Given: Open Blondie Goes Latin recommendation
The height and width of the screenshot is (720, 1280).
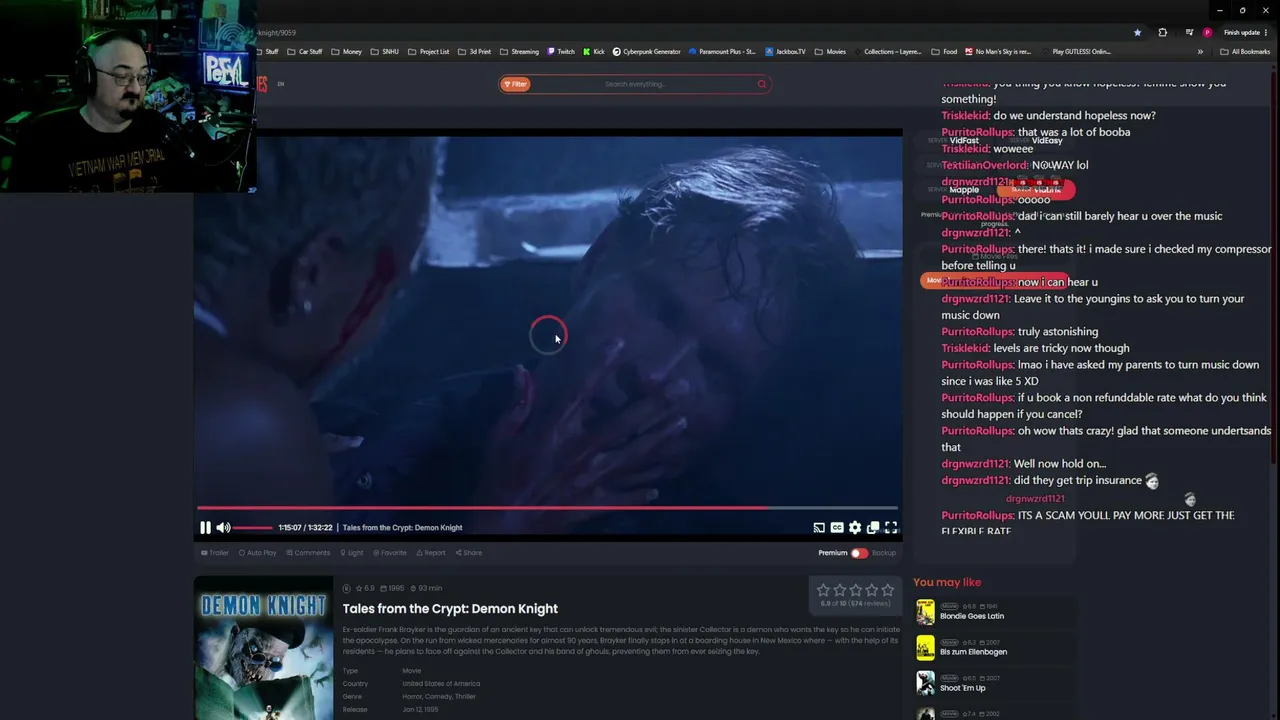Looking at the screenshot, I should coord(972,616).
